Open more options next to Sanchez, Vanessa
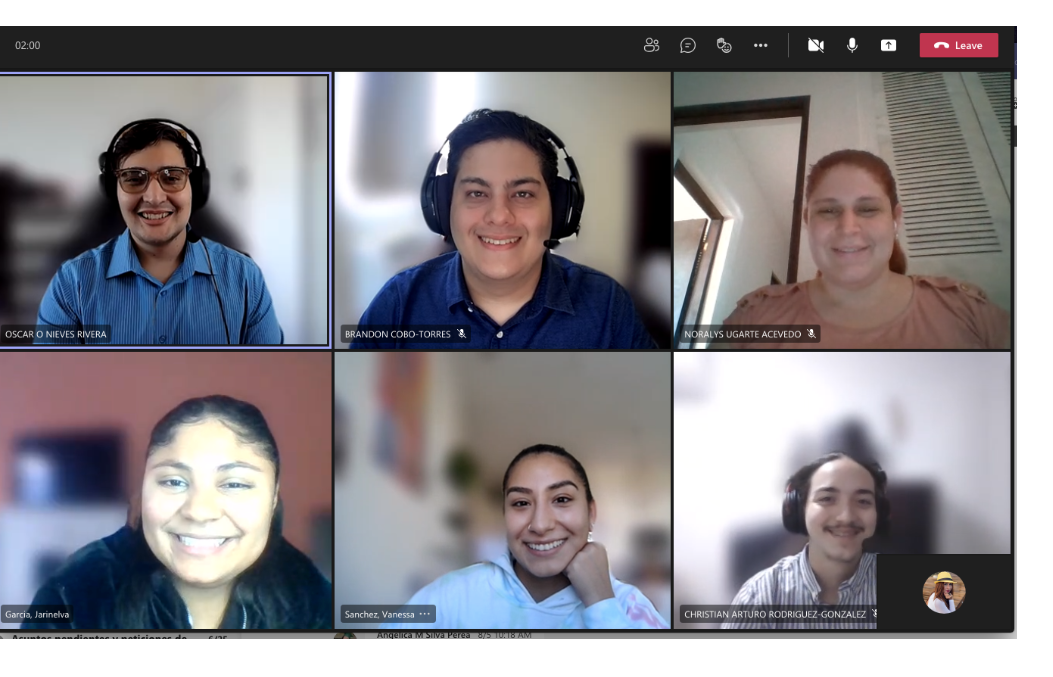This screenshot has width=1053, height=677. tap(425, 614)
